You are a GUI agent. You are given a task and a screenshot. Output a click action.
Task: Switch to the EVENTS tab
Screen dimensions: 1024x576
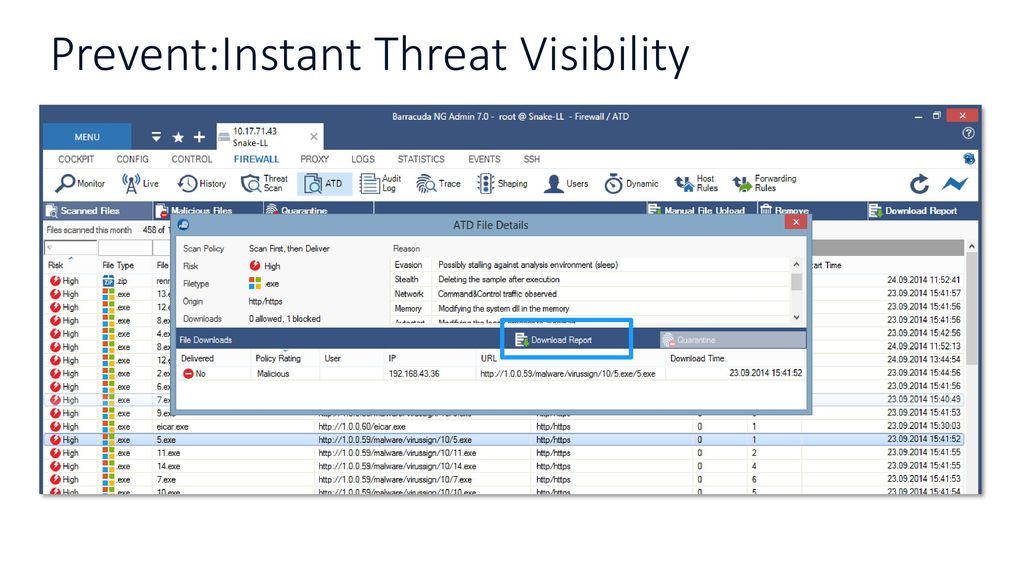point(484,159)
